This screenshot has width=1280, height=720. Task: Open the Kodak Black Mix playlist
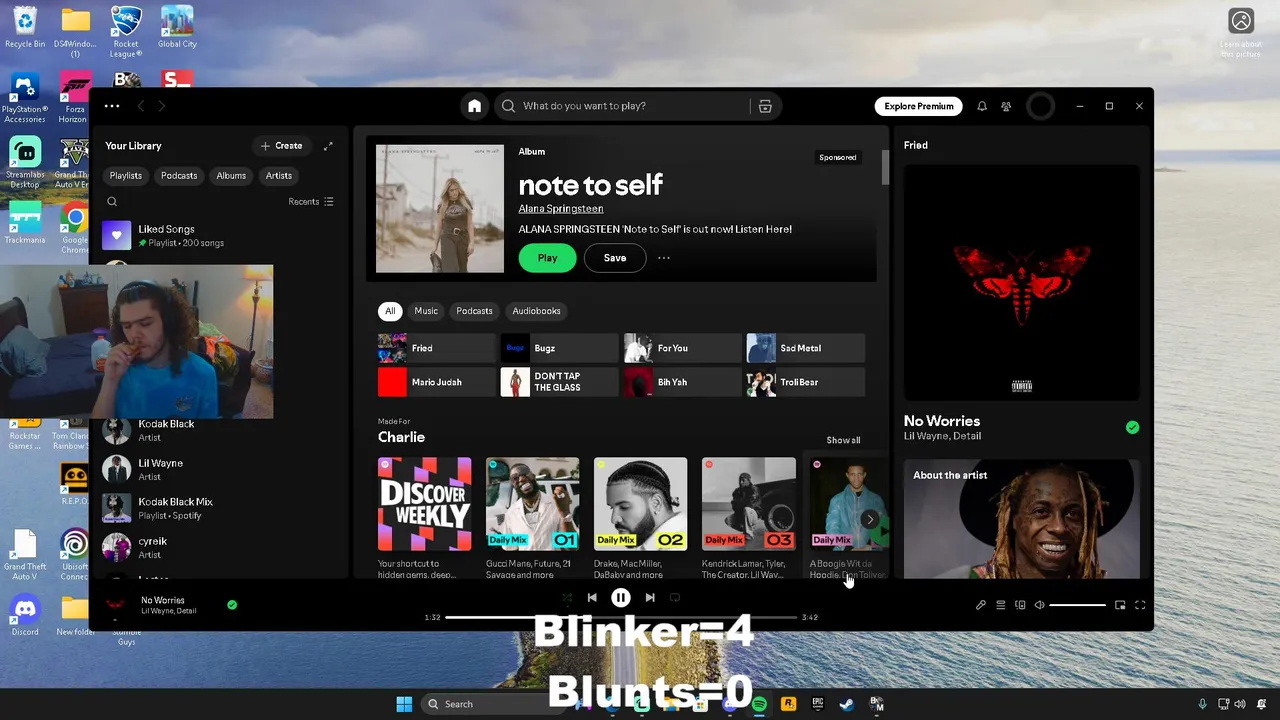coord(220,508)
